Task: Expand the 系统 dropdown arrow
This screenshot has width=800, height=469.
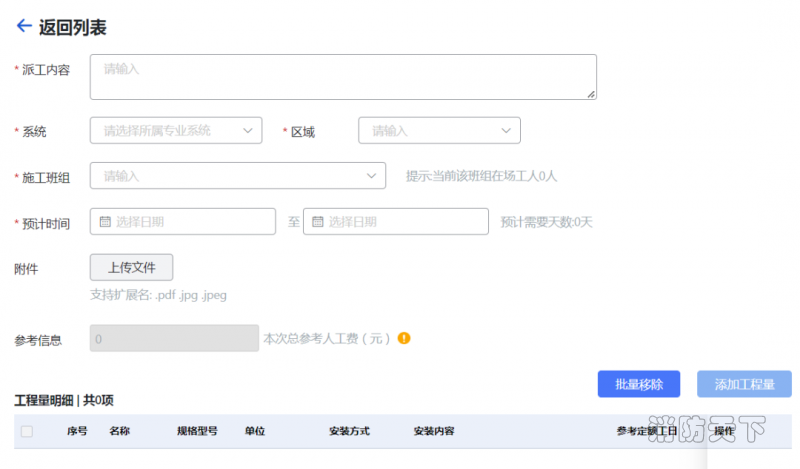Action: pyautogui.click(x=247, y=130)
